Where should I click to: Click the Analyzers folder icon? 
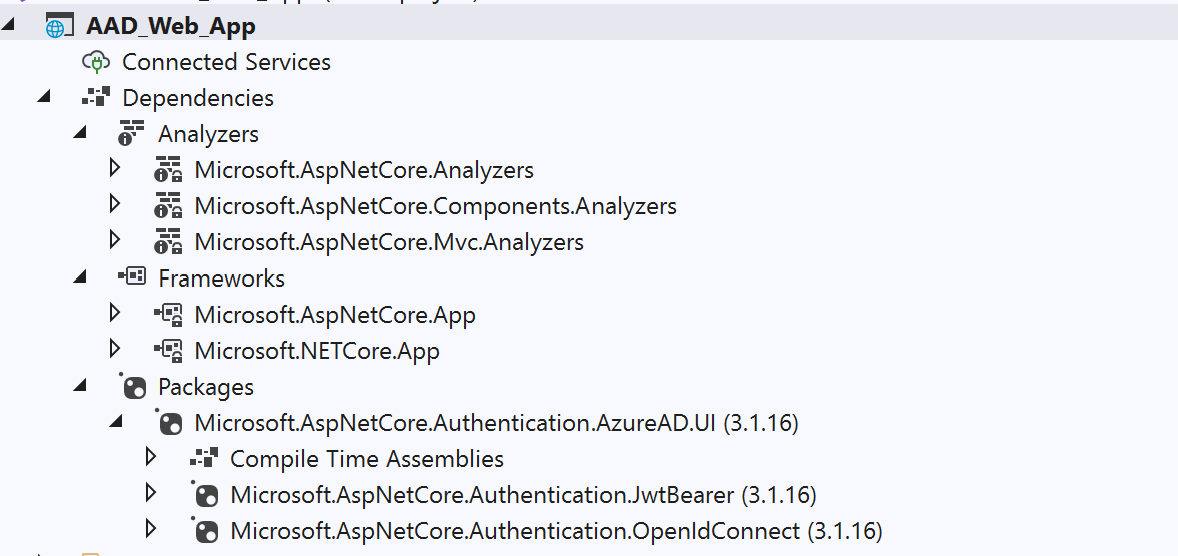point(131,134)
